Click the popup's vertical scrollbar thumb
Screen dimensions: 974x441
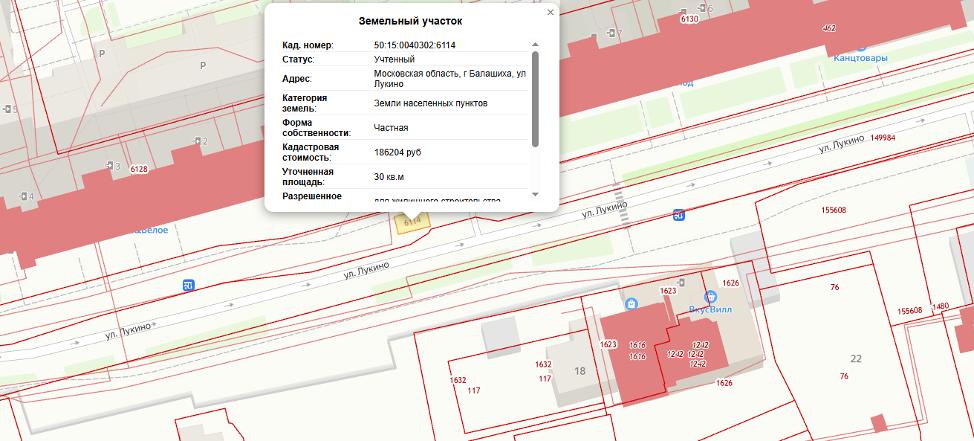click(x=535, y=100)
